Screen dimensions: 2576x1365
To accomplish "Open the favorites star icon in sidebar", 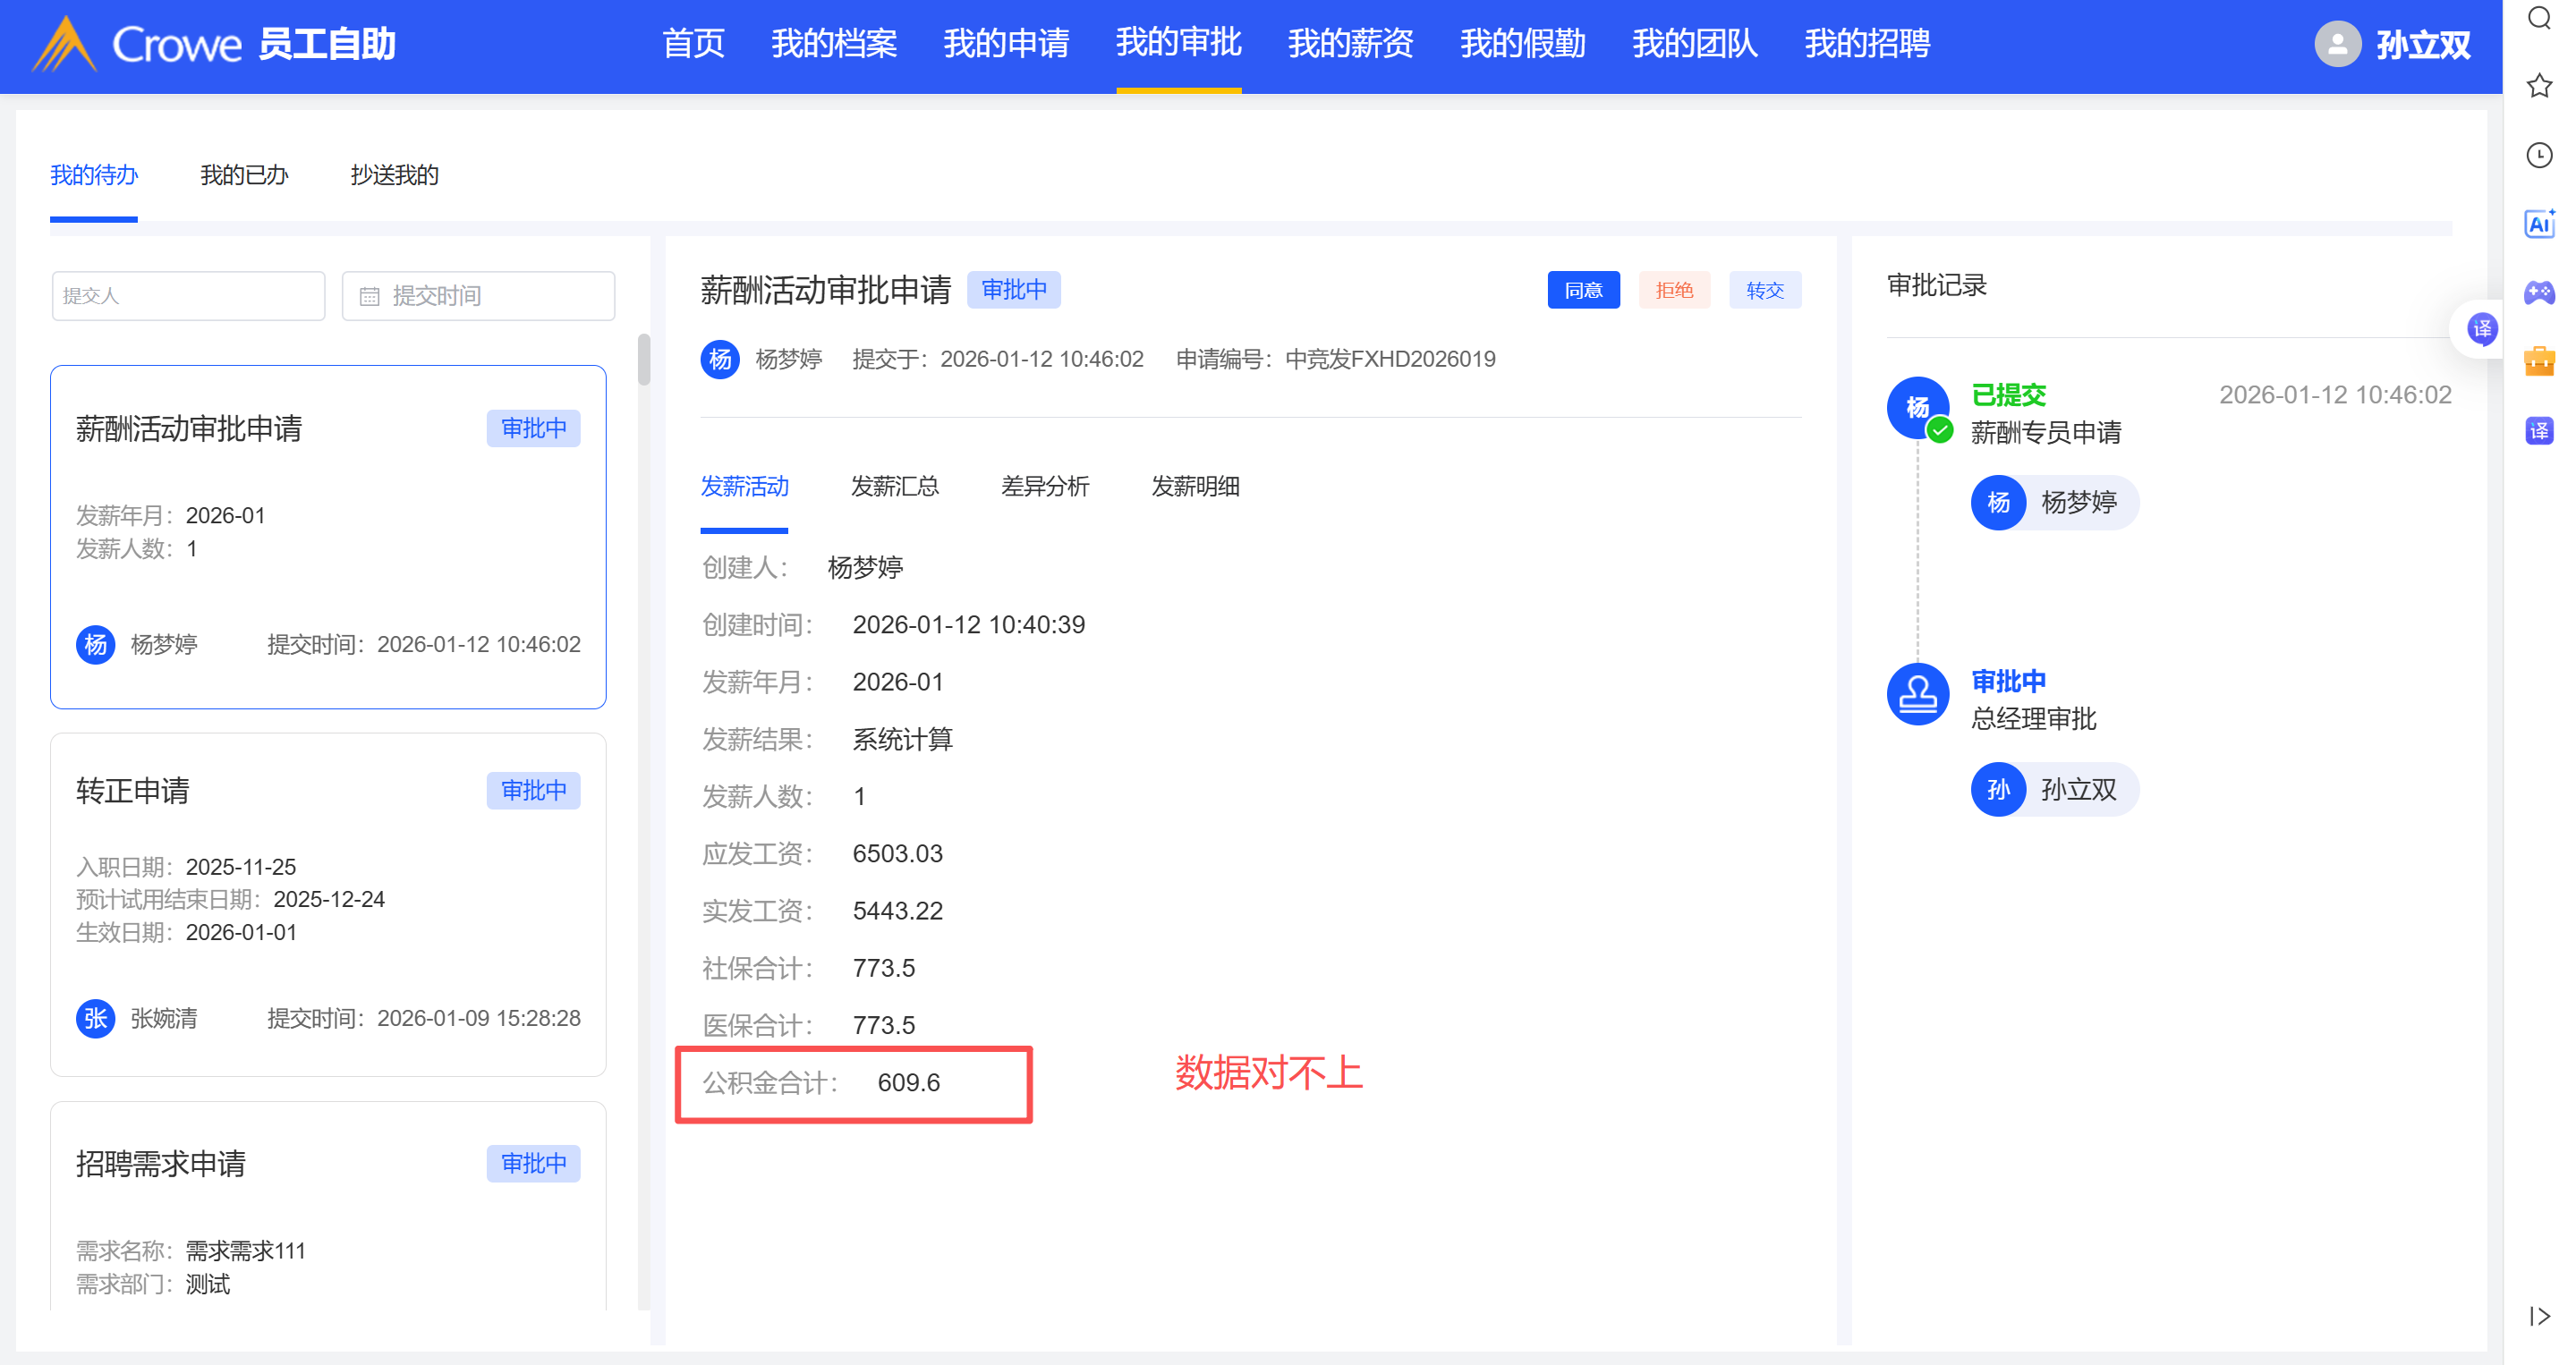I will tap(2539, 86).
